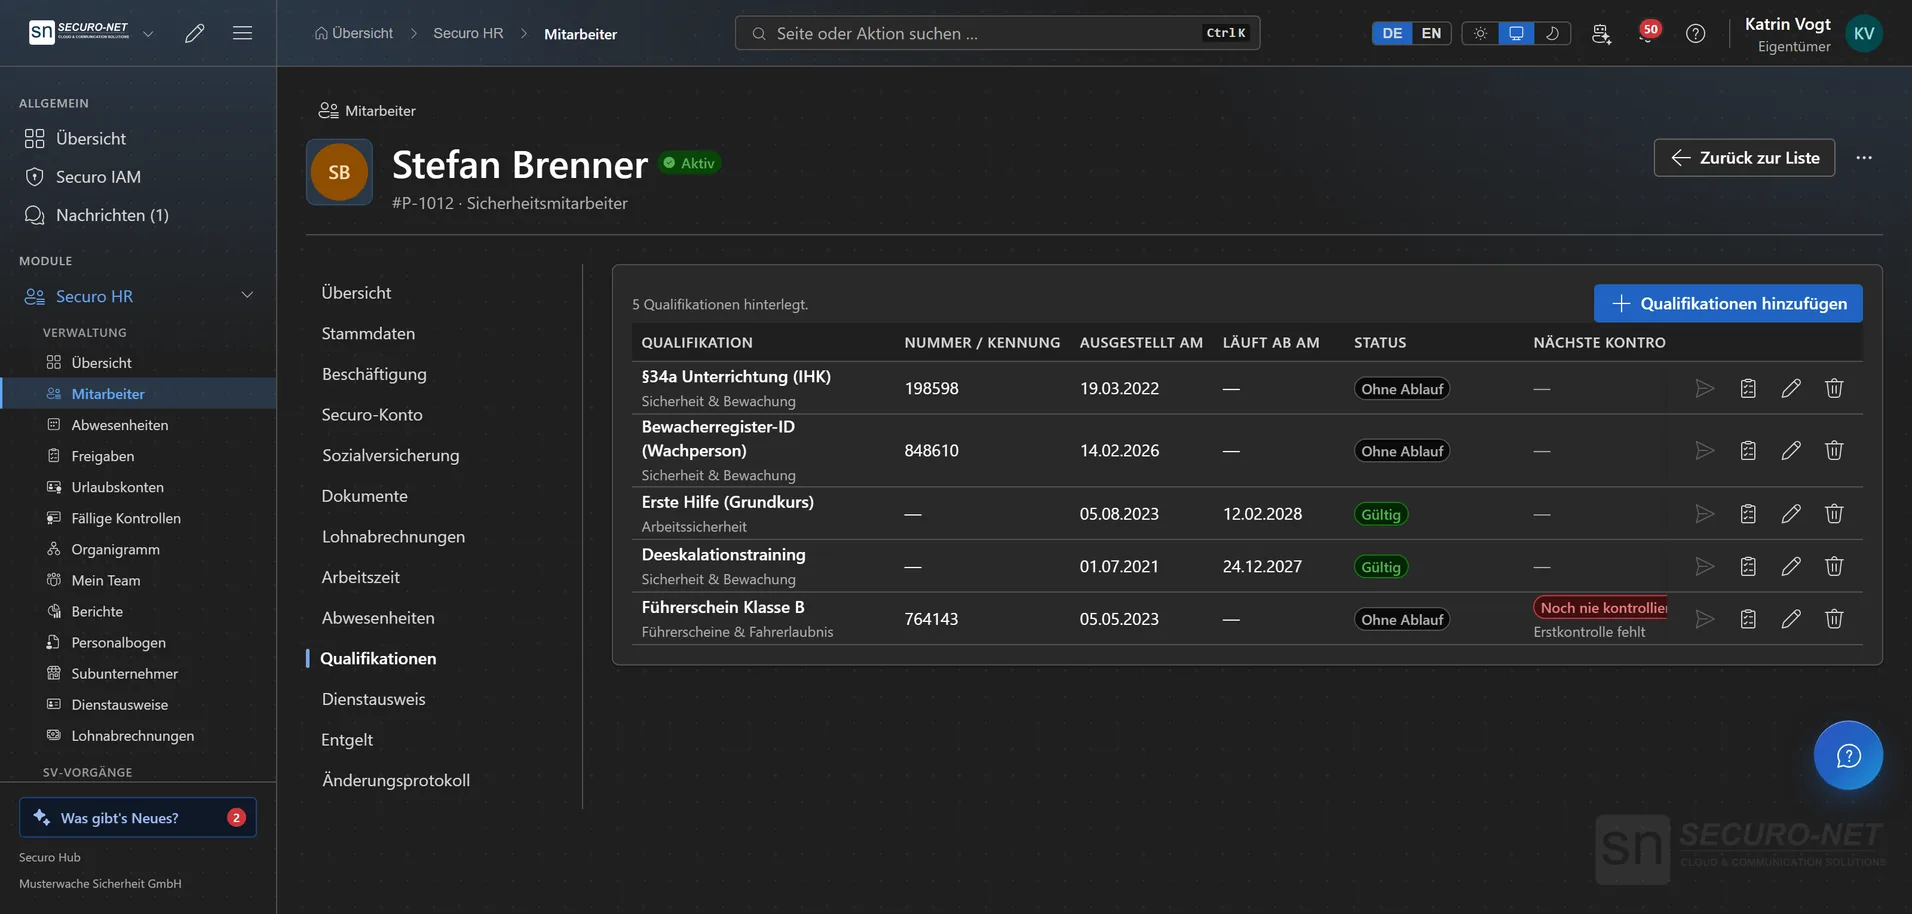The width and height of the screenshot is (1912, 914).
Task: Click Zurück zur Liste button
Action: click(x=1744, y=158)
